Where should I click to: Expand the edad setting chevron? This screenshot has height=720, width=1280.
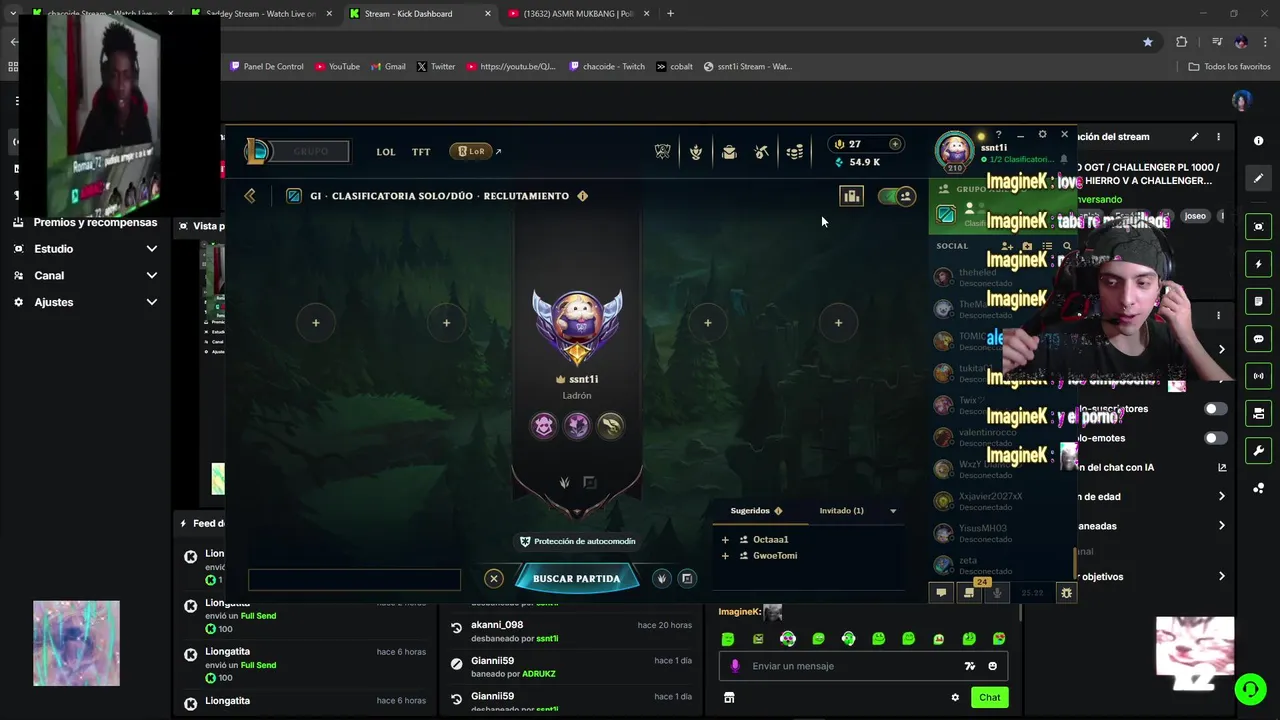[x=1221, y=496]
